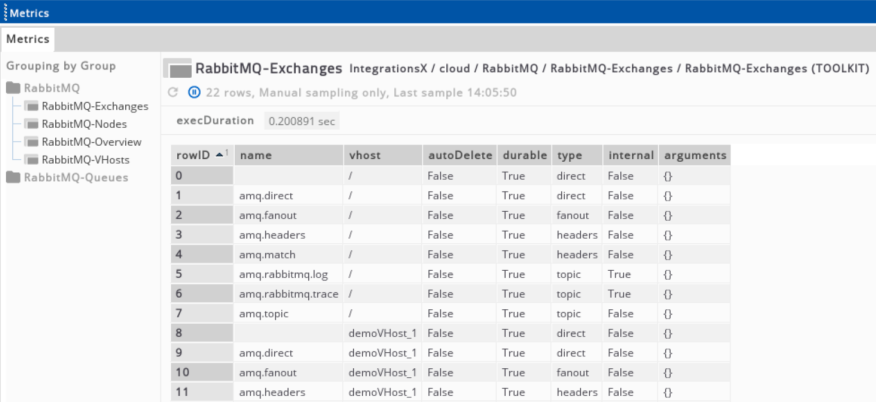This screenshot has height=402, width=876.
Task: Click the RabbitMQ-Nodes dataview icon
Action: pyautogui.click(x=32, y=124)
